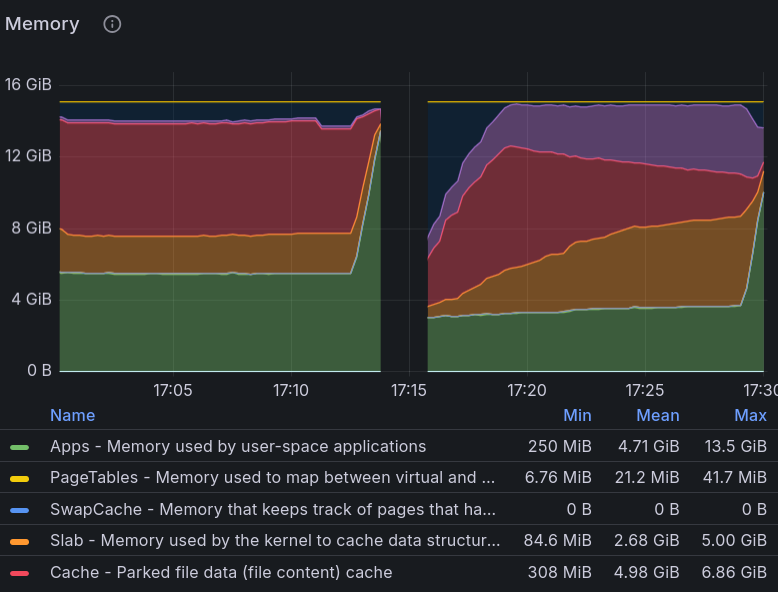
Task: Click the blue SwapCache series color swatch
Action: point(19,510)
